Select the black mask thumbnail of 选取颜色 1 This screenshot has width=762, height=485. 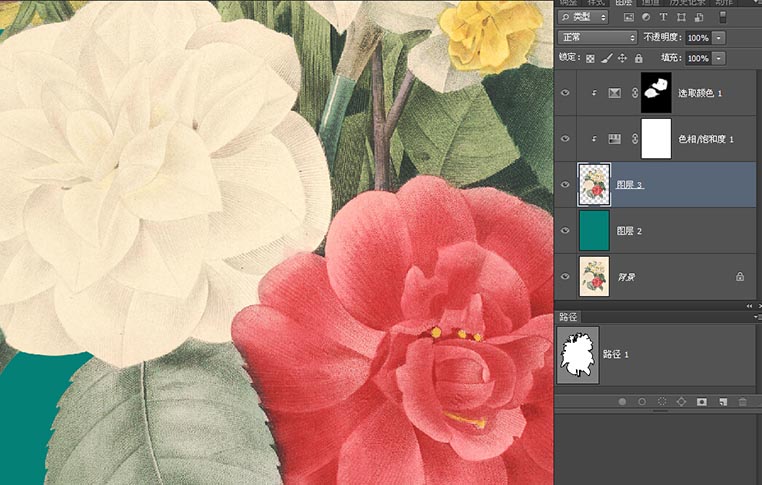click(656, 93)
